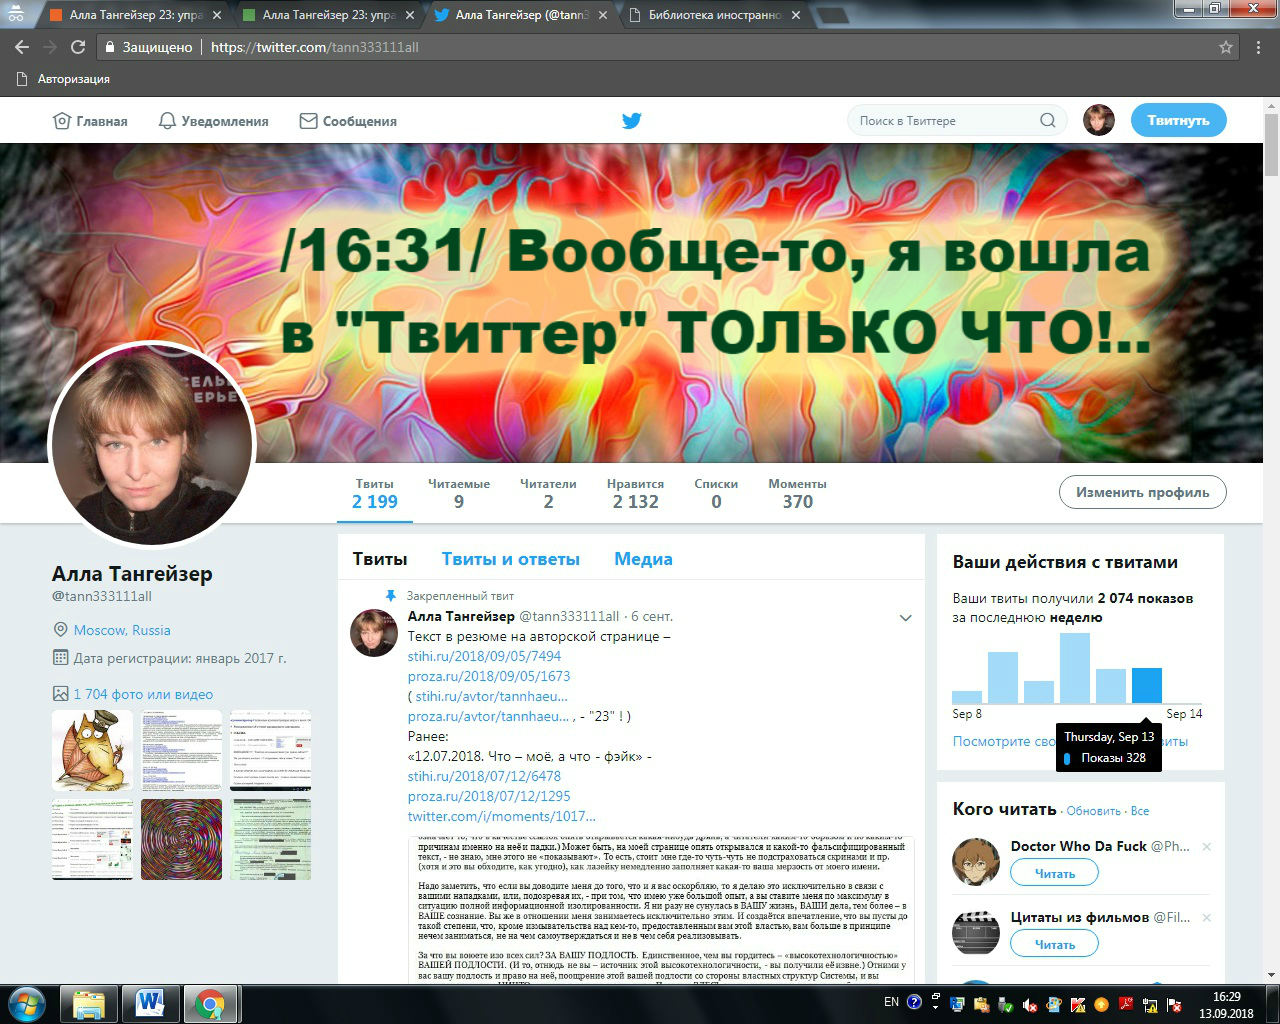
Task: Switch to the Библиотека иностранной browser tab
Action: pyautogui.click(x=716, y=15)
